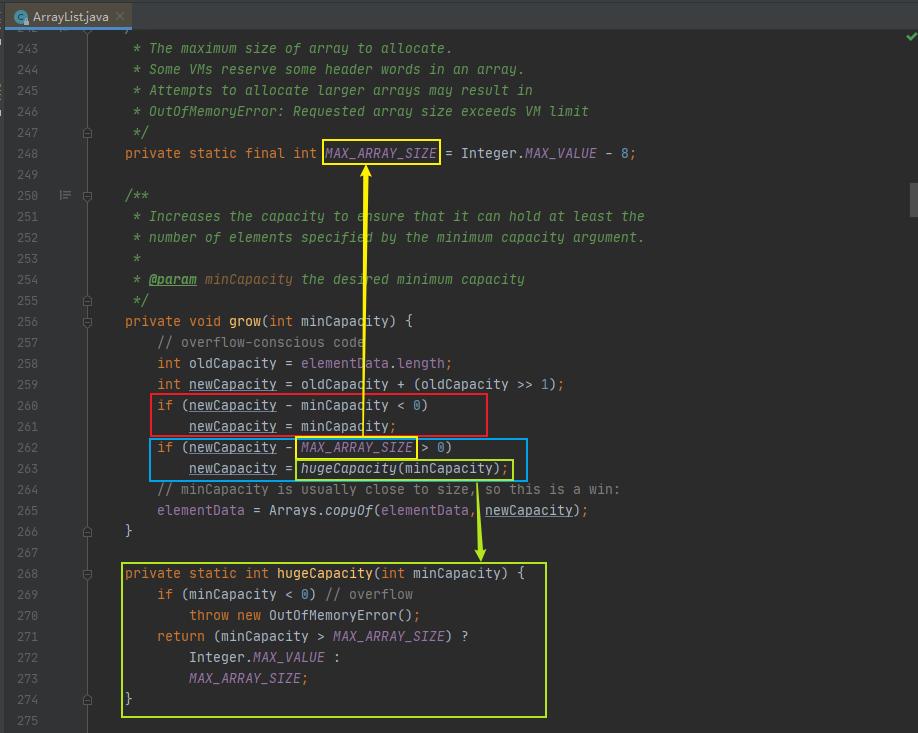Click the ArrayList.java class file icon
918x733 pixels.
pyautogui.click(x=21, y=16)
